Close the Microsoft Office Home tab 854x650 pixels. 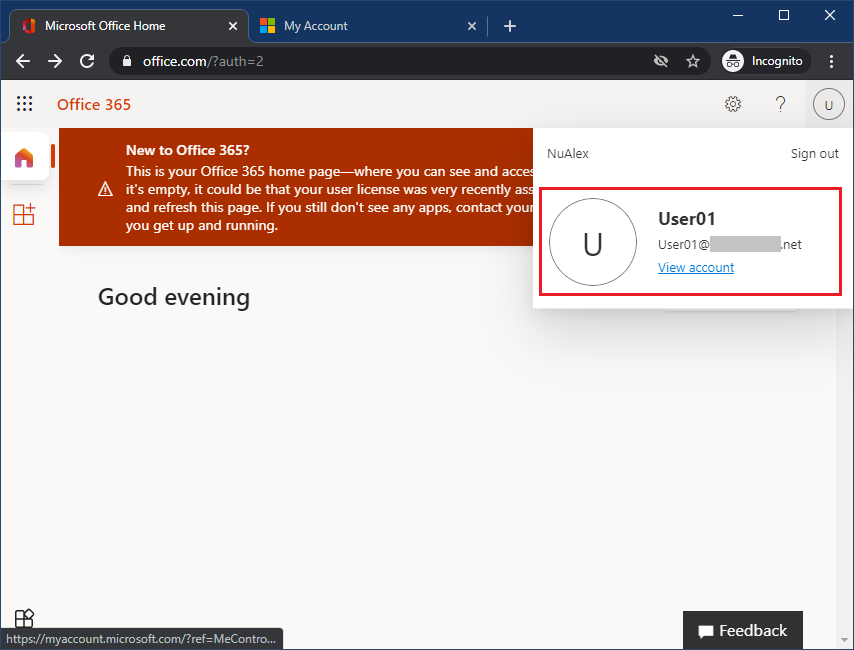click(233, 26)
